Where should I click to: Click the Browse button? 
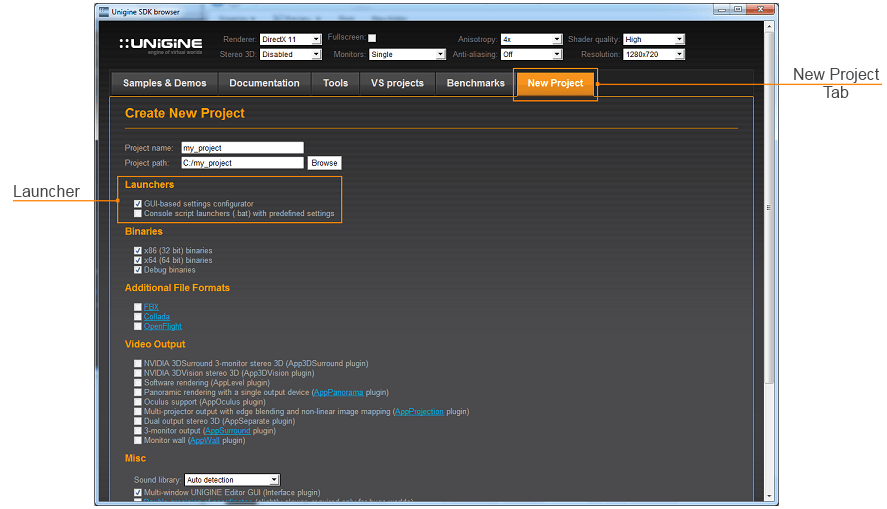(324, 163)
